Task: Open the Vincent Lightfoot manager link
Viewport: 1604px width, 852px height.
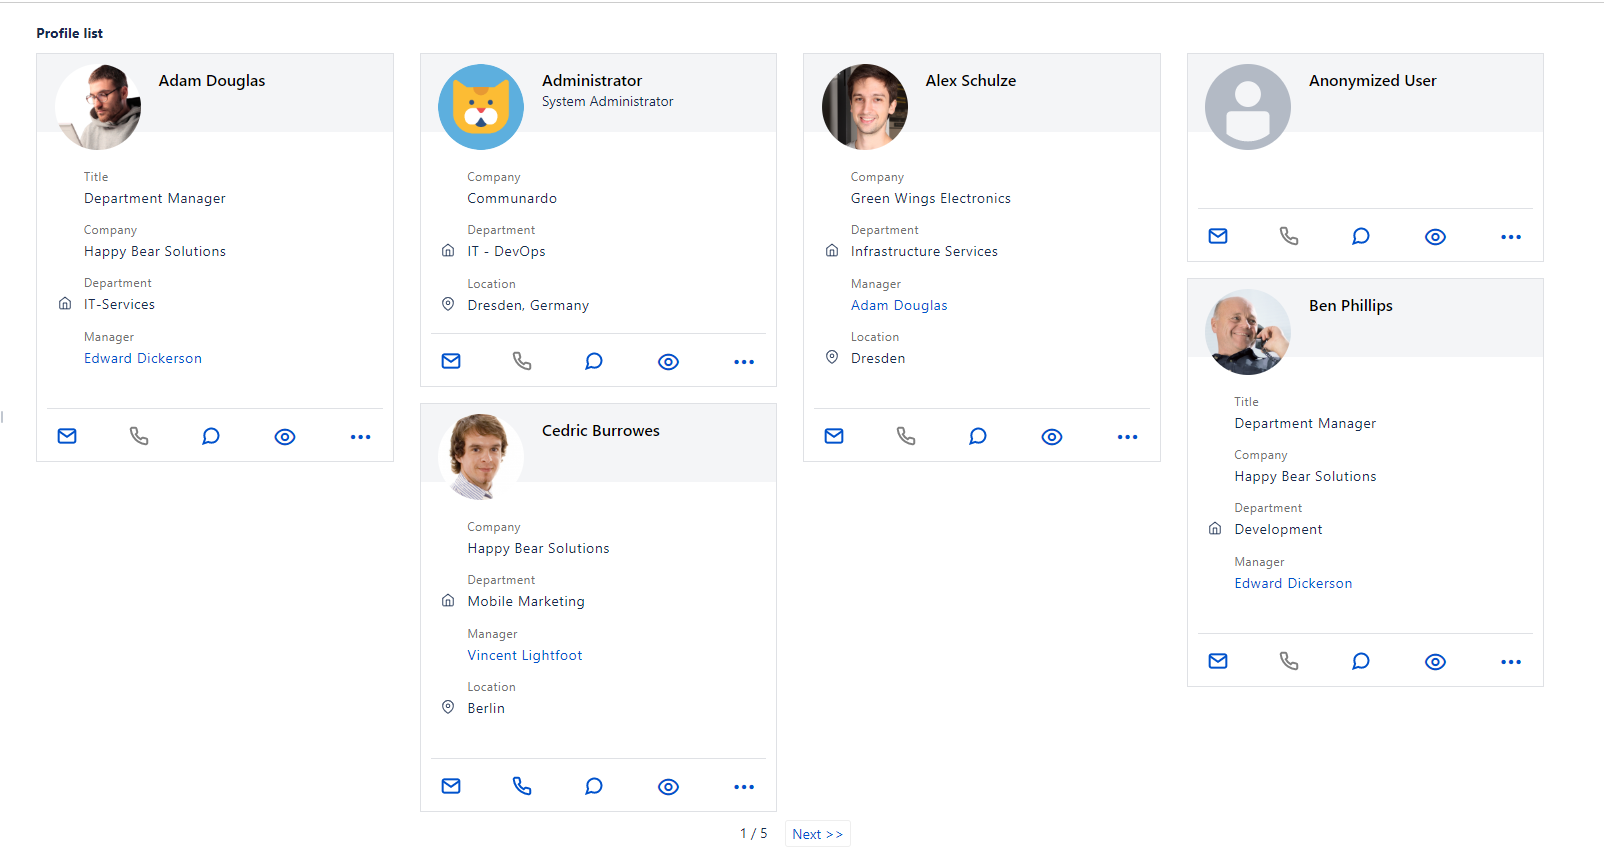Action: click(x=525, y=655)
